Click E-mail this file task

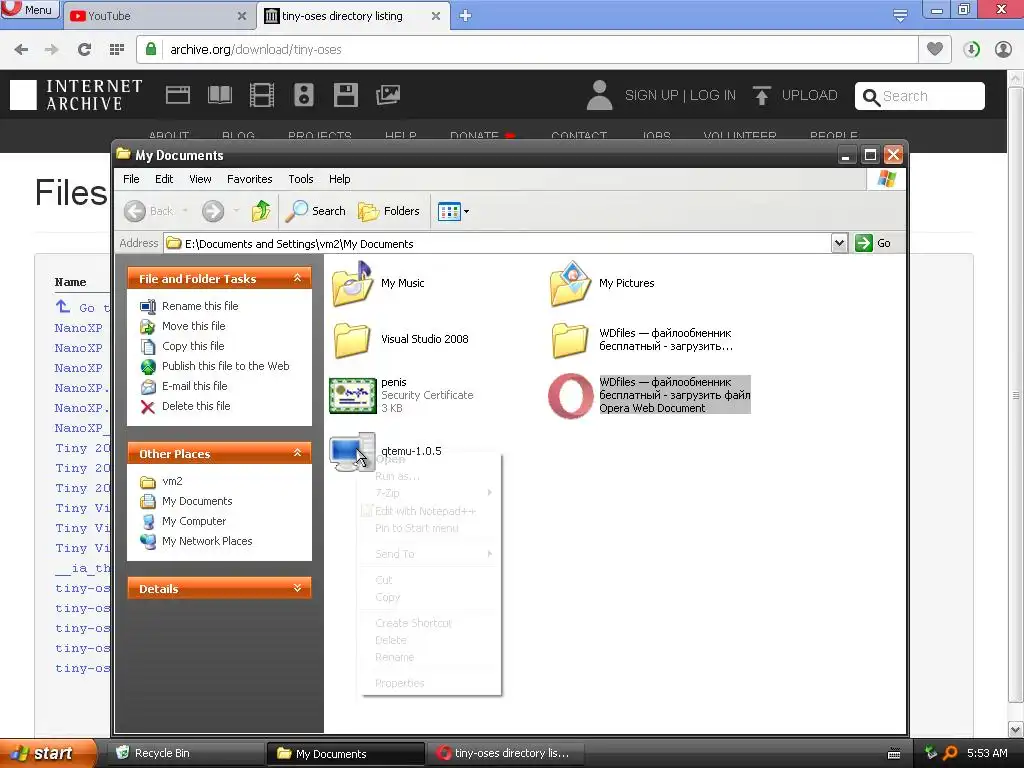click(x=195, y=386)
